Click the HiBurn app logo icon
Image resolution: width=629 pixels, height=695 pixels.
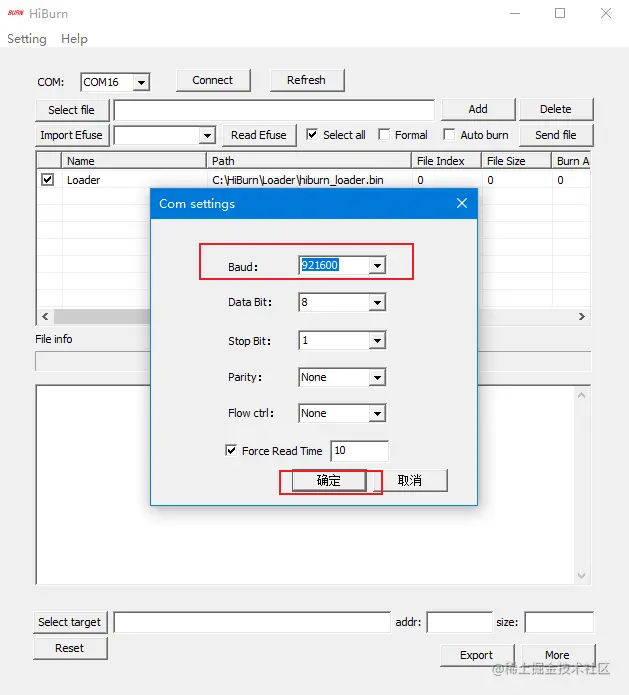click(16, 13)
